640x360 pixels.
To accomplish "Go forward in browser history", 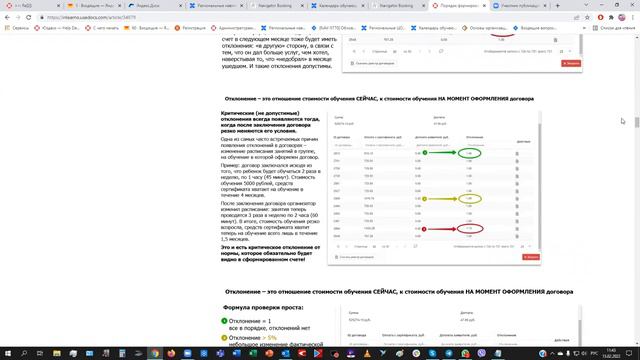I will (x=18, y=18).
